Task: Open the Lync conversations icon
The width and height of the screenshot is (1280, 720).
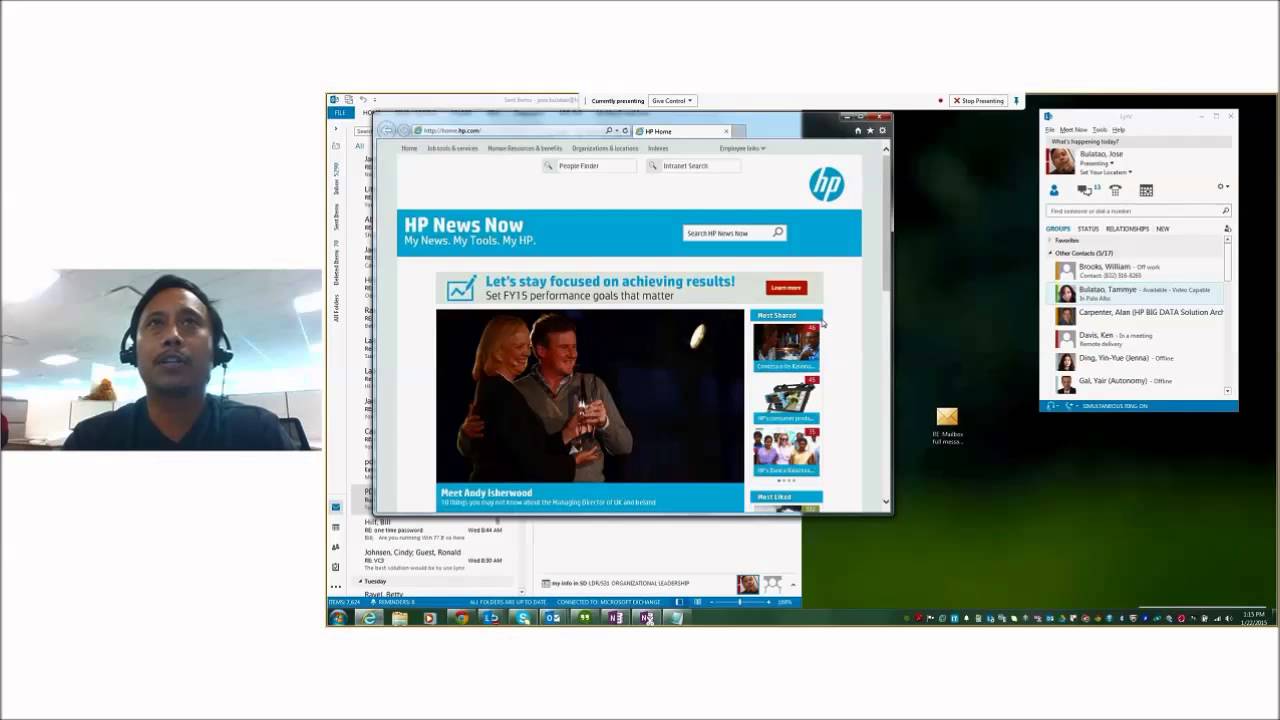Action: pyautogui.click(x=1085, y=190)
